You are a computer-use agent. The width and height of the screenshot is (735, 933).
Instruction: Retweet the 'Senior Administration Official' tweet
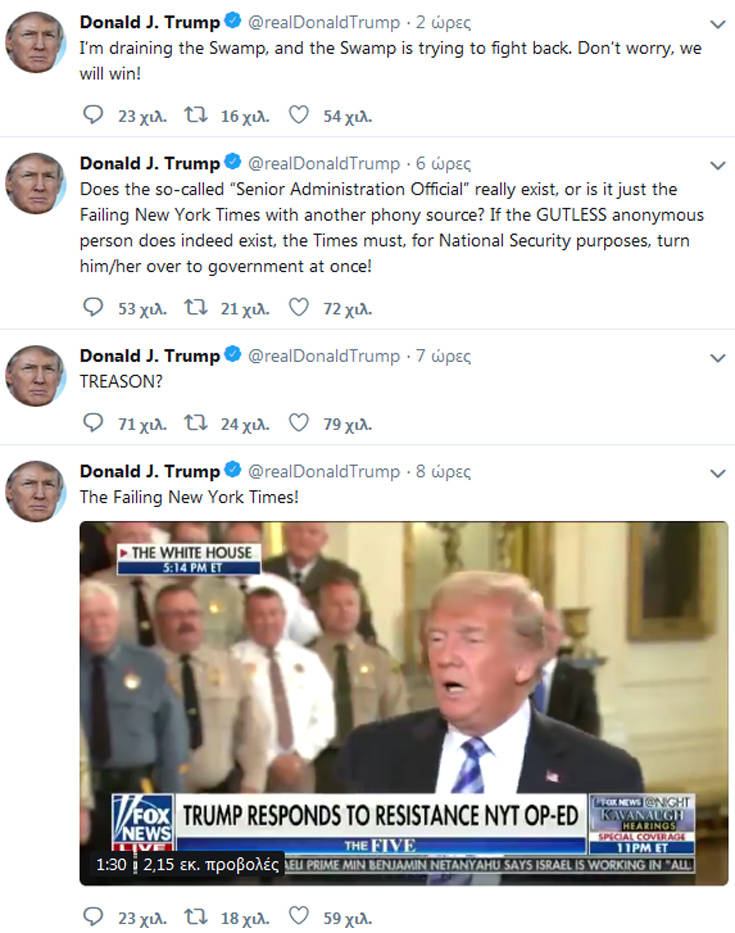coord(196,308)
